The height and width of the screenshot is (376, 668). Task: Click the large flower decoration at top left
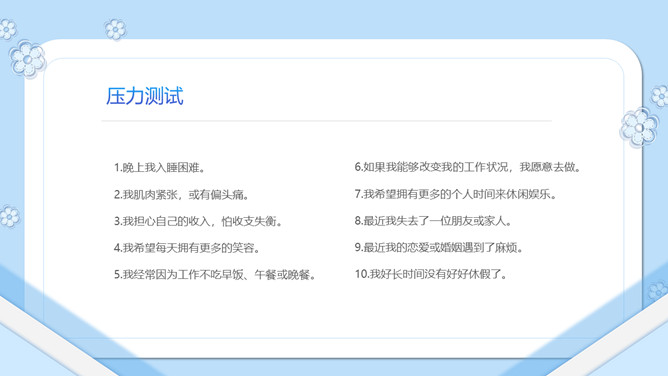[27, 60]
